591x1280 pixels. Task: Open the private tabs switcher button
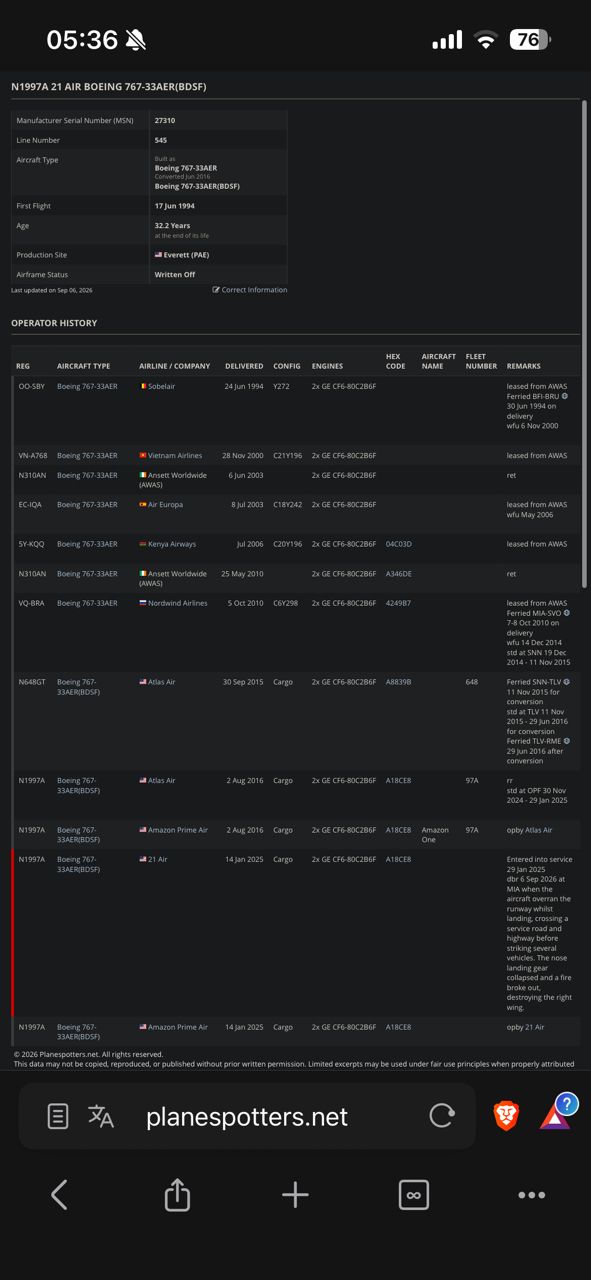click(413, 1195)
